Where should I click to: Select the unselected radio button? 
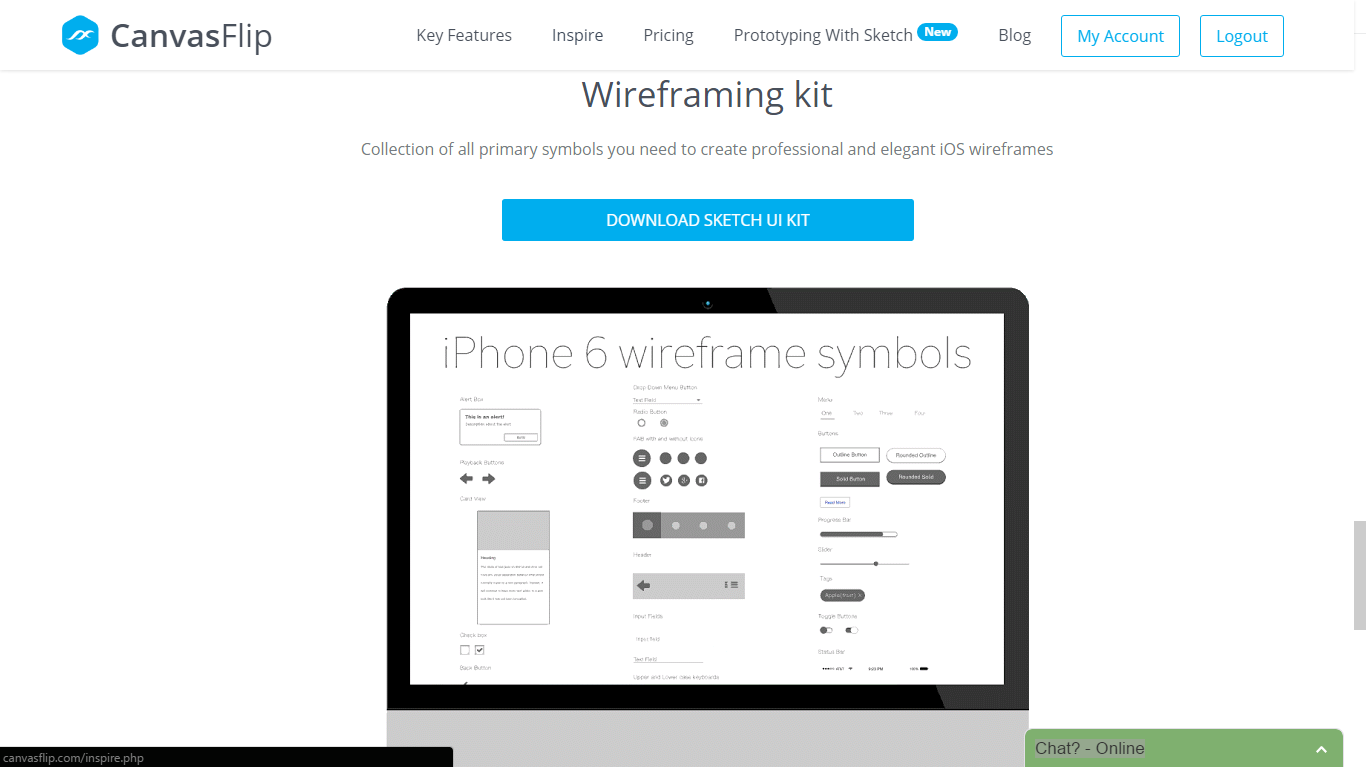click(x=642, y=423)
